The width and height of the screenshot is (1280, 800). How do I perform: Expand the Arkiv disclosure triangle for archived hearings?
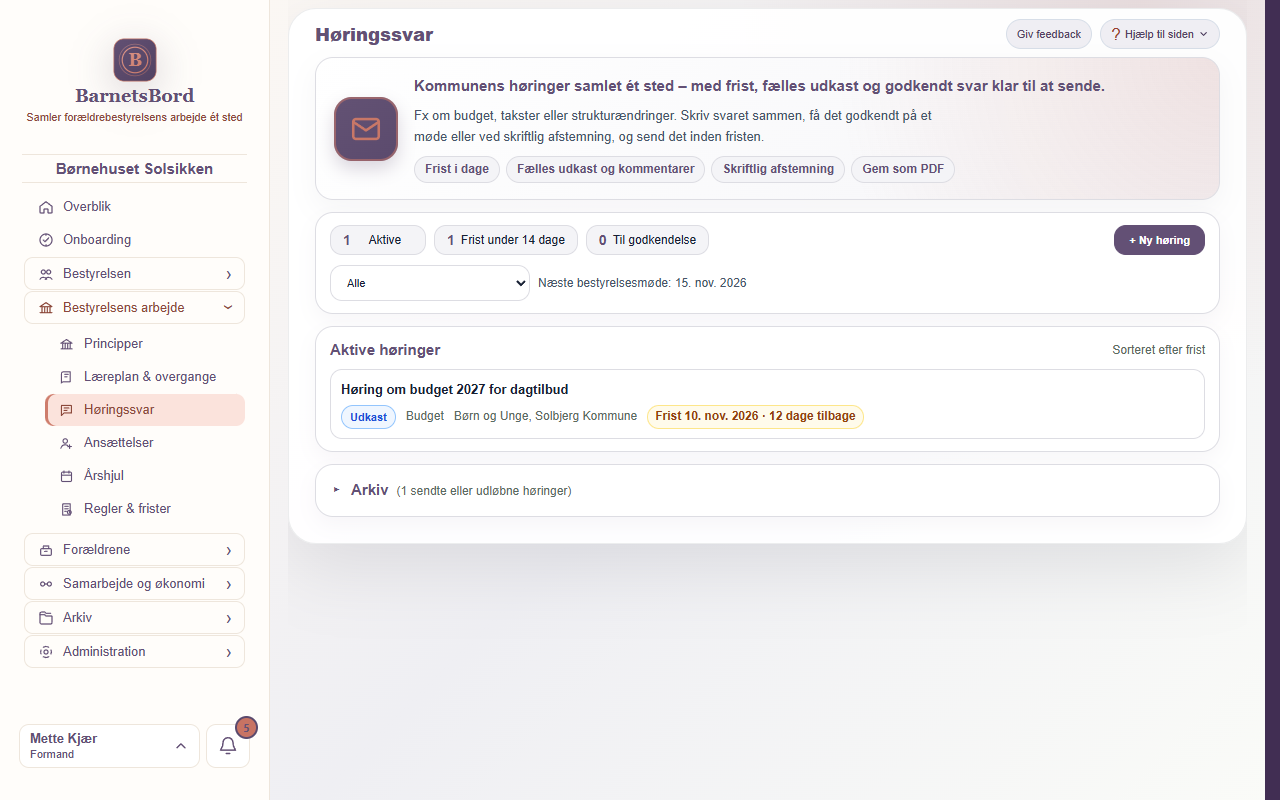click(x=336, y=490)
